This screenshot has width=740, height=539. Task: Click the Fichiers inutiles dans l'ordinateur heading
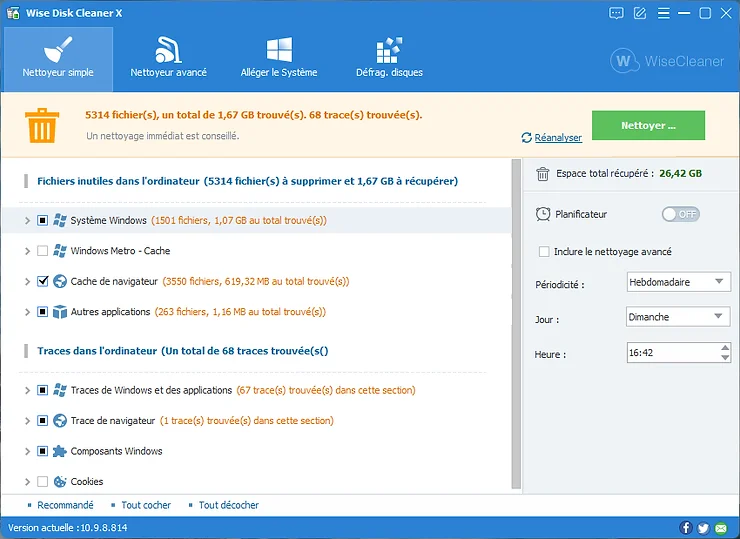[x=247, y=181]
